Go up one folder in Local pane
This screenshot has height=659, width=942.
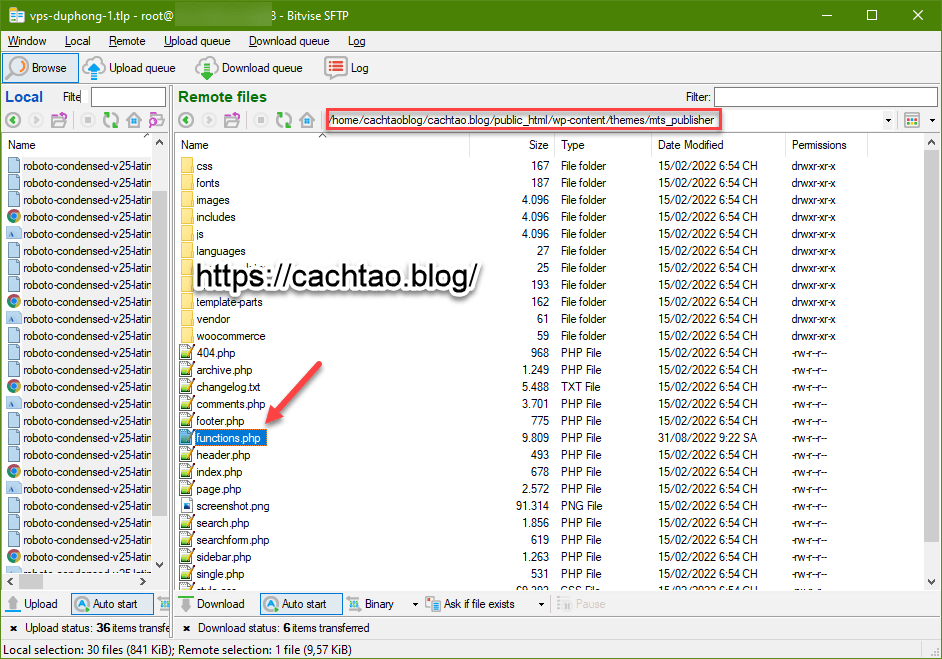tap(59, 120)
